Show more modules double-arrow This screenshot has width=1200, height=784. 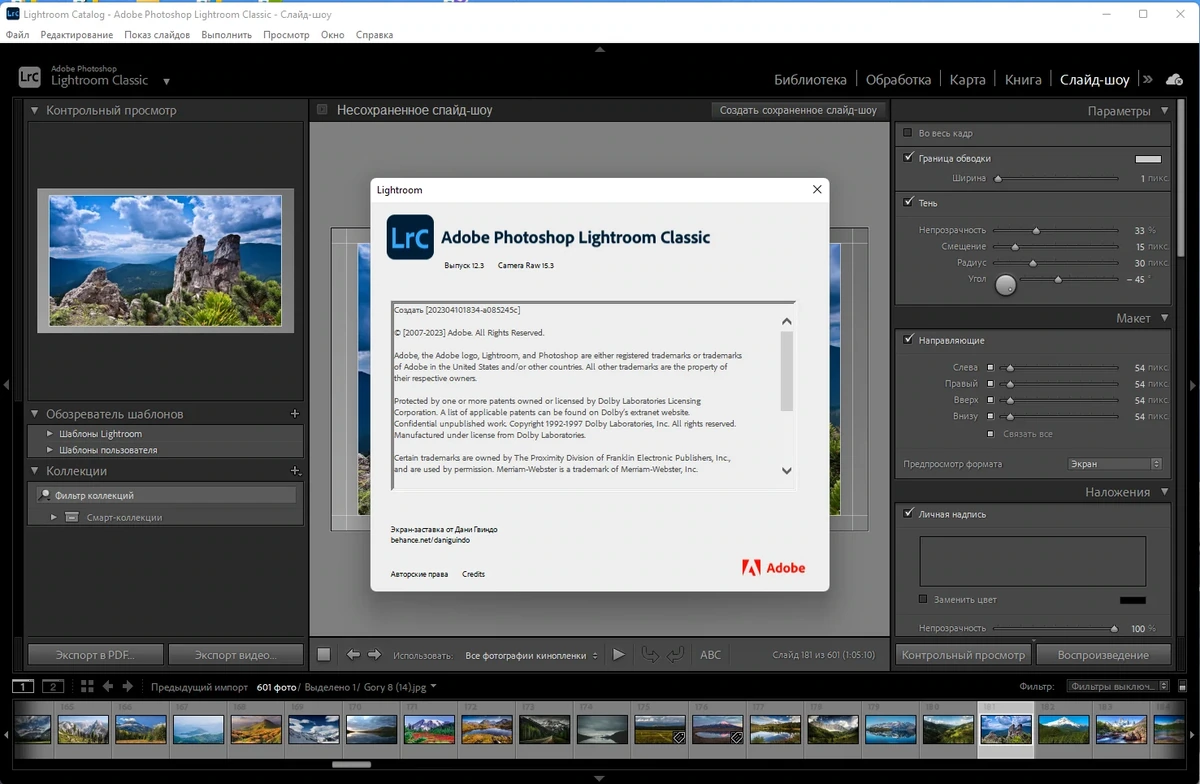[1148, 79]
